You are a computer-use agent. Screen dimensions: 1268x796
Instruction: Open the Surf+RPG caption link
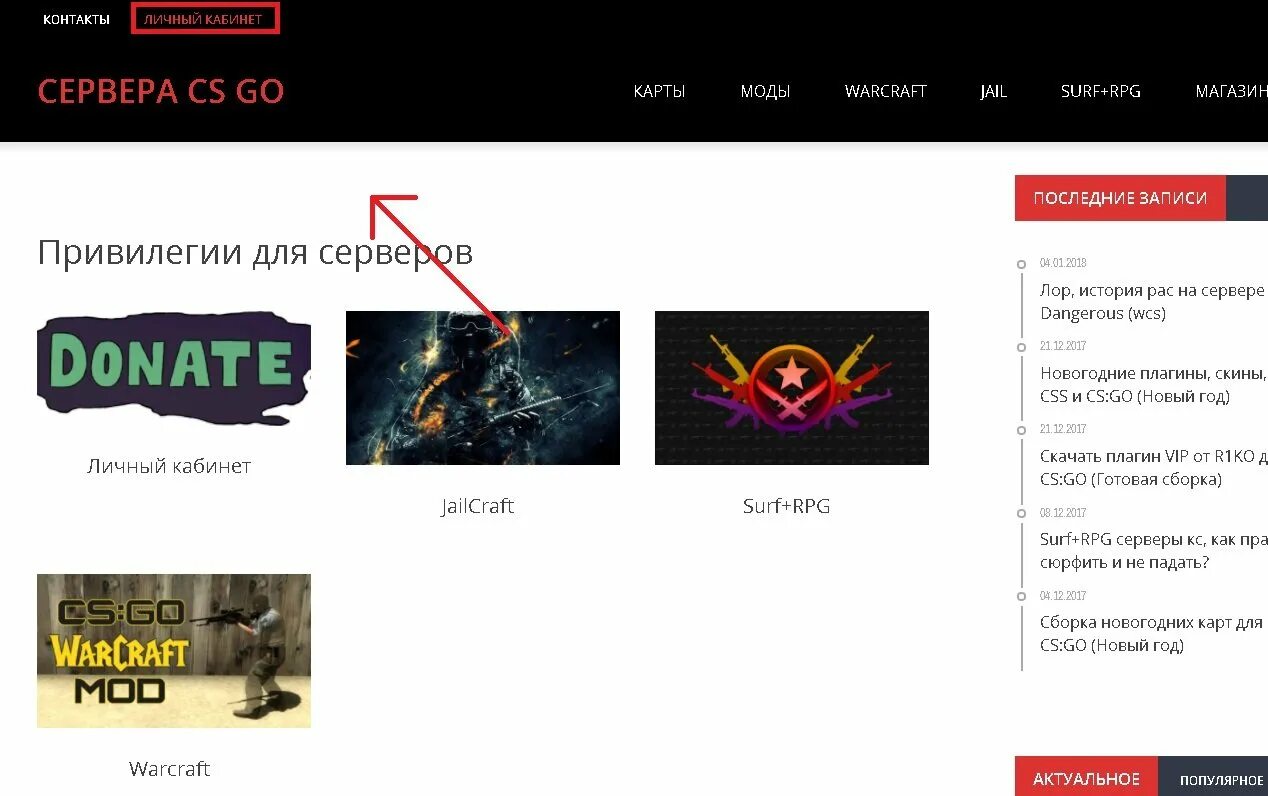pos(787,506)
